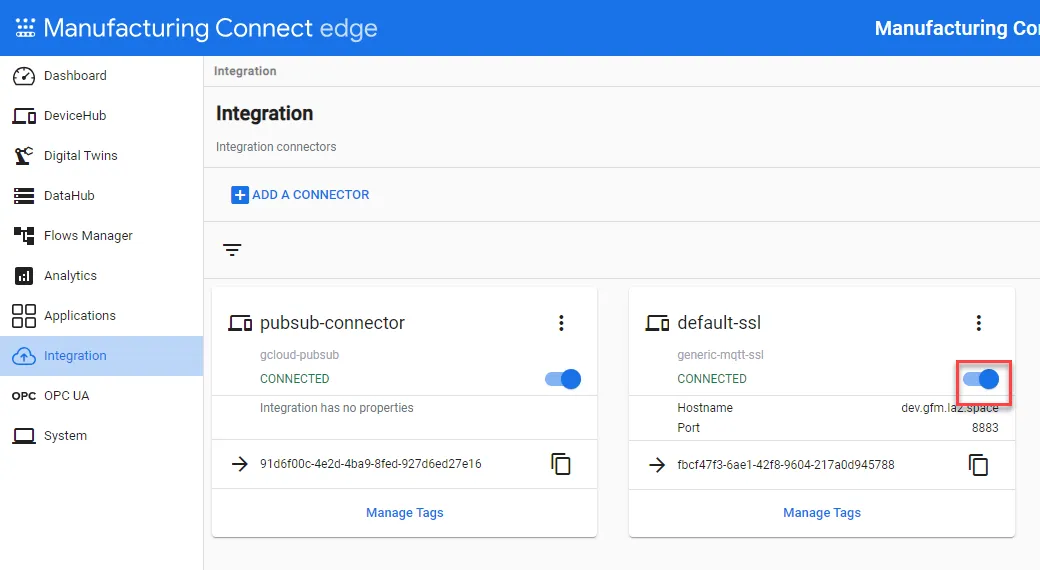Go to Dashboard in sidebar

[101, 76]
